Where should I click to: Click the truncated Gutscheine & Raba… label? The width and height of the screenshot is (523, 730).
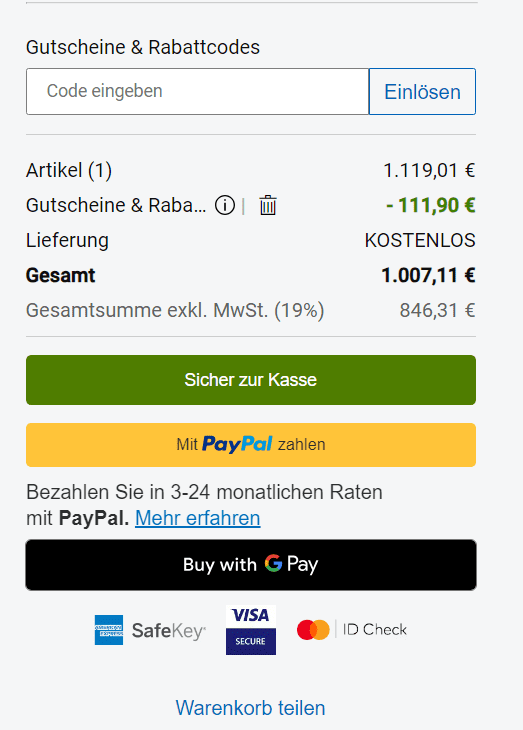tap(116, 205)
